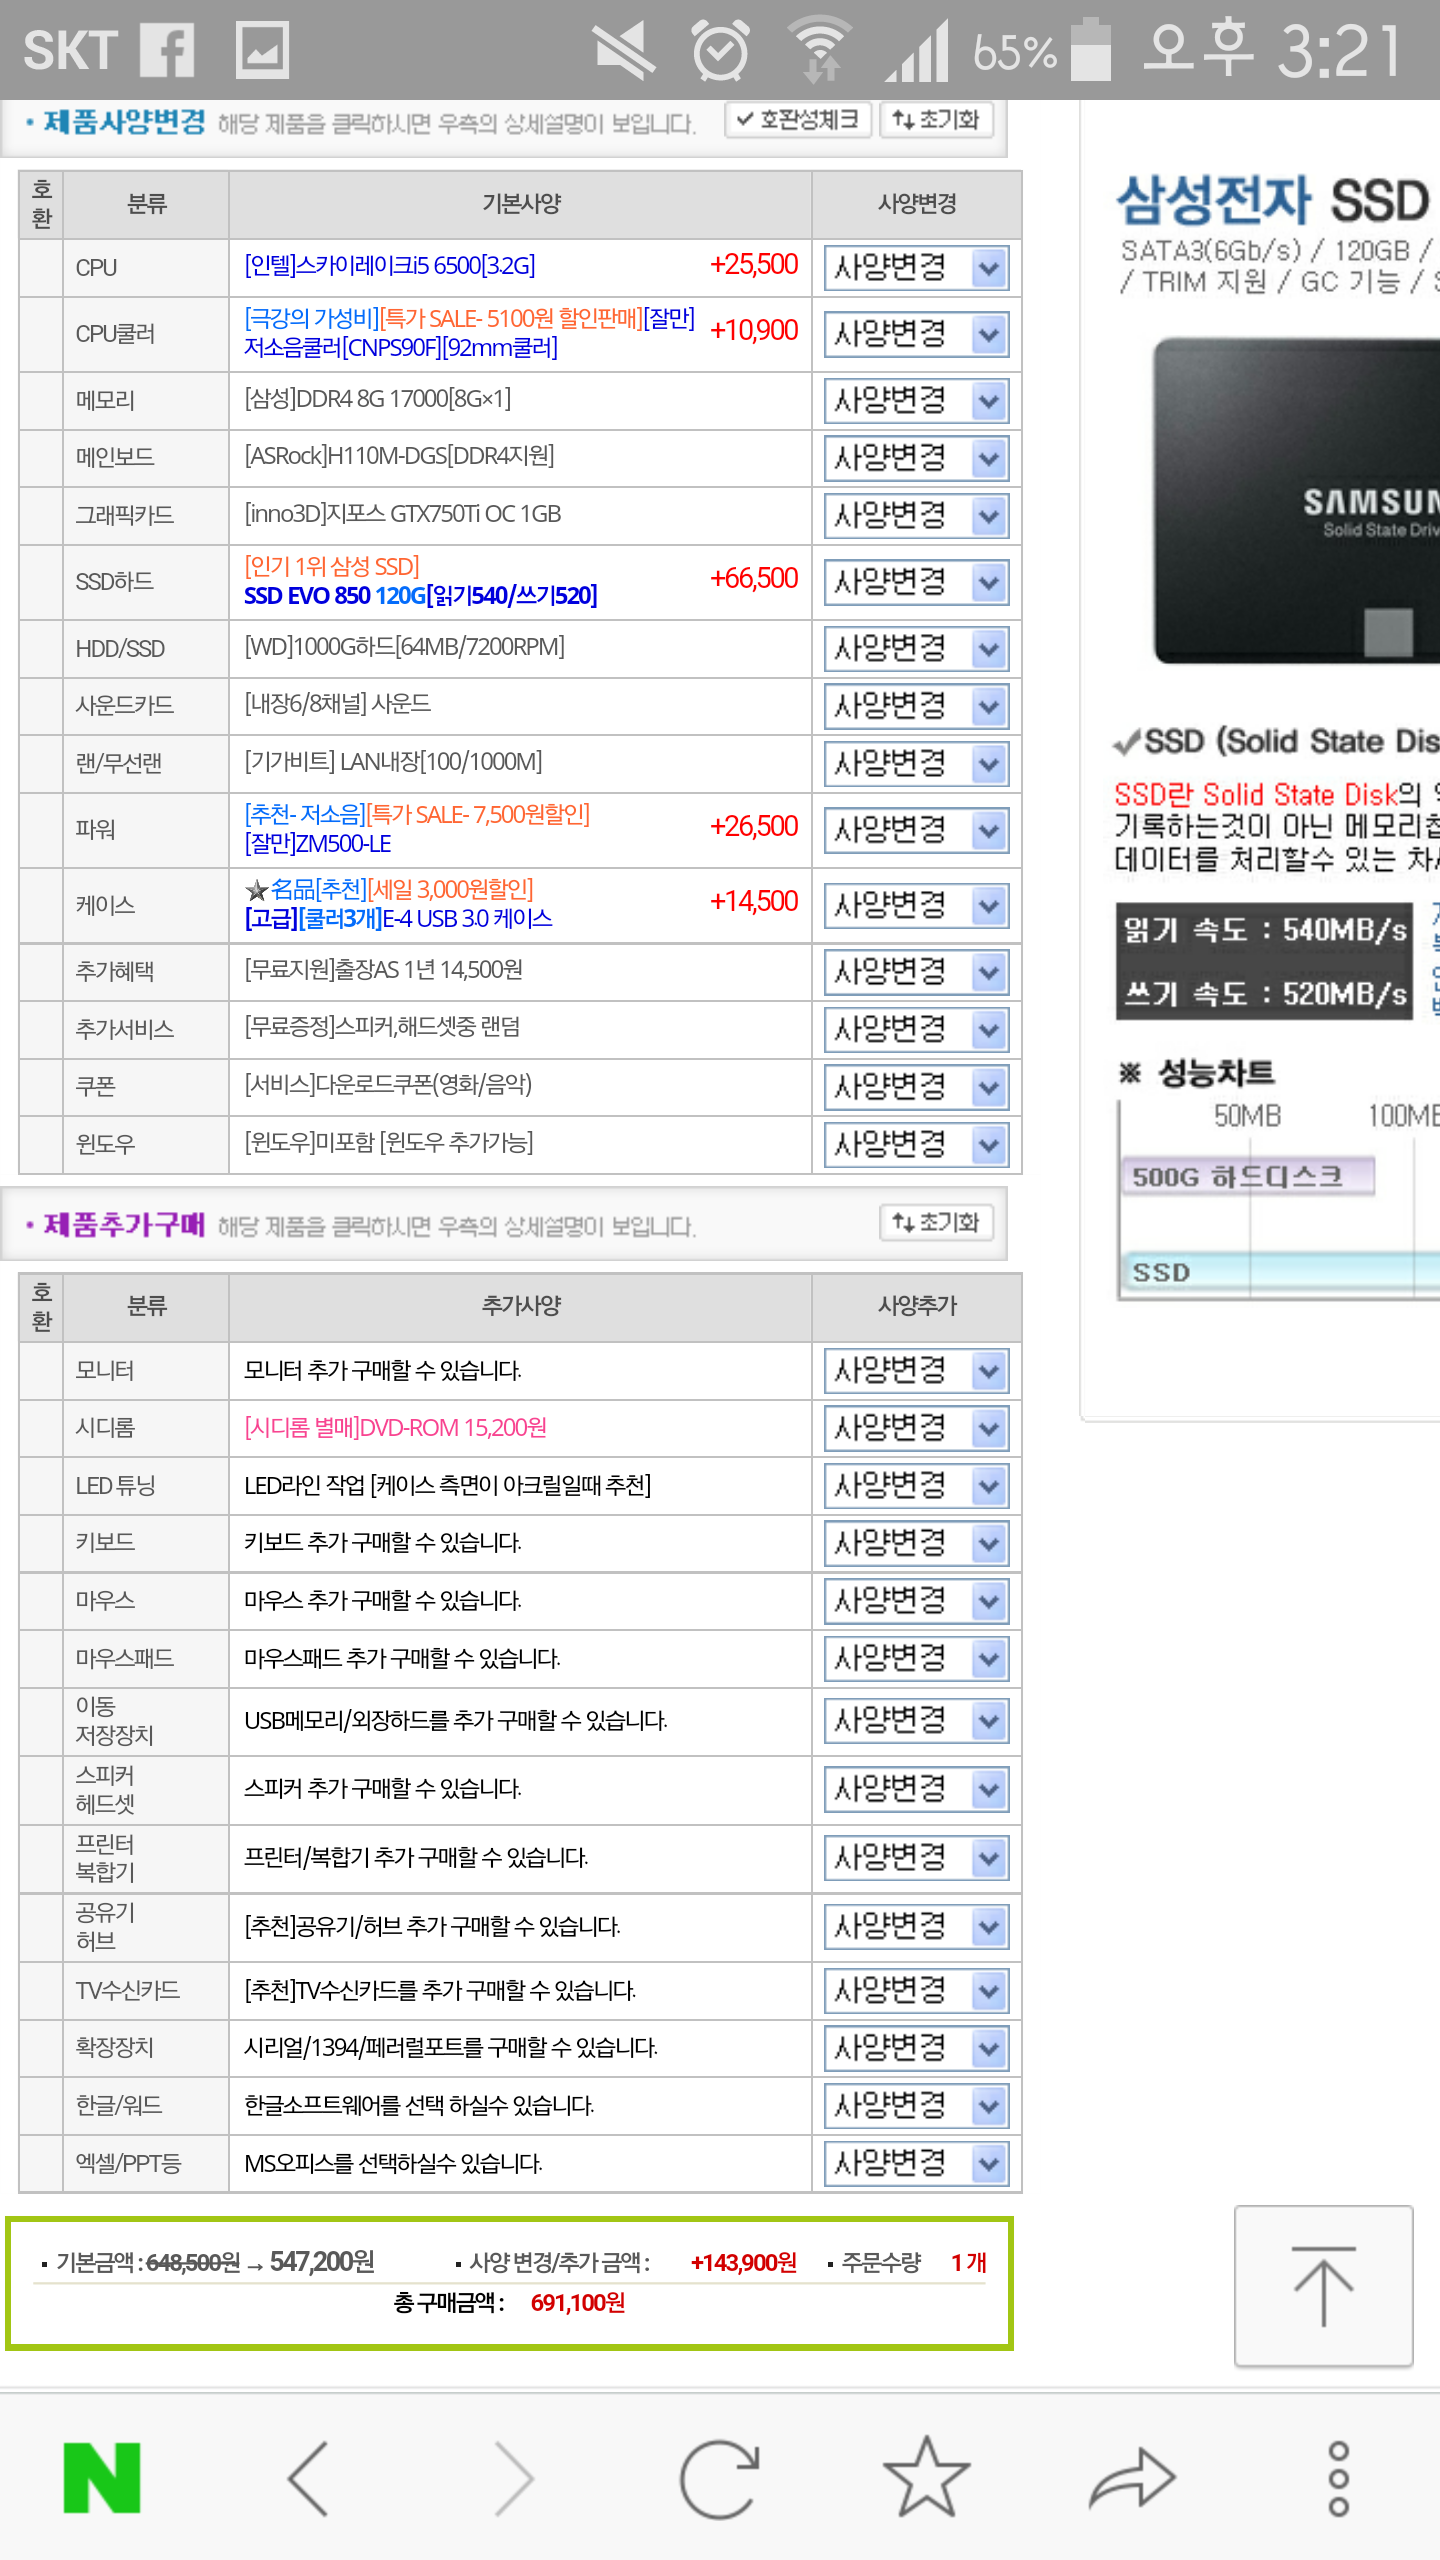Tap the scroll-to-top arrow button
The image size is (1440, 2560).
[1324, 2286]
